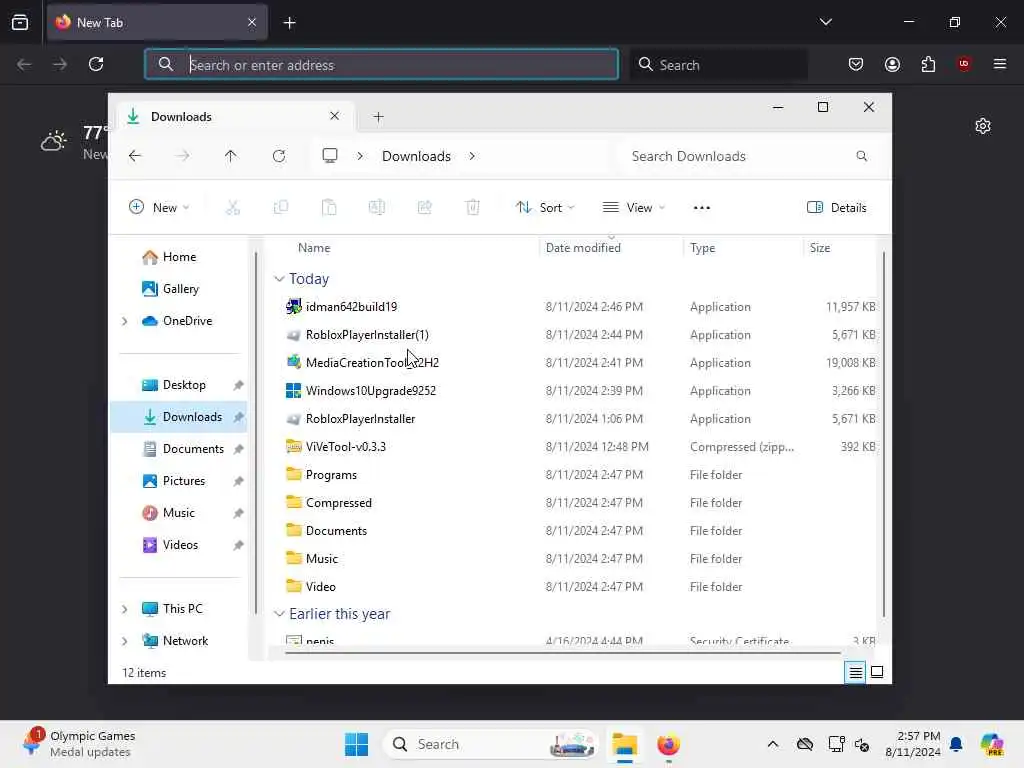
Task: Sort by Name column header
Action: click(314, 248)
